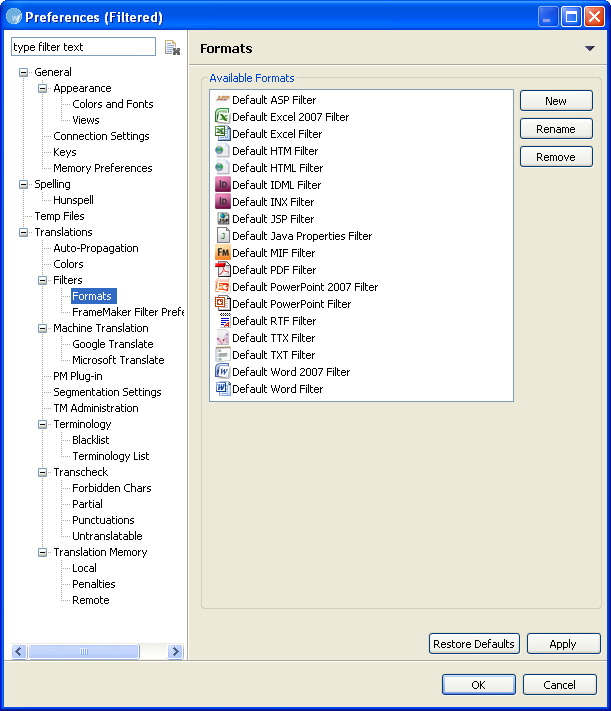Click the Preferences window title icon
The image size is (611, 711).
14,17
